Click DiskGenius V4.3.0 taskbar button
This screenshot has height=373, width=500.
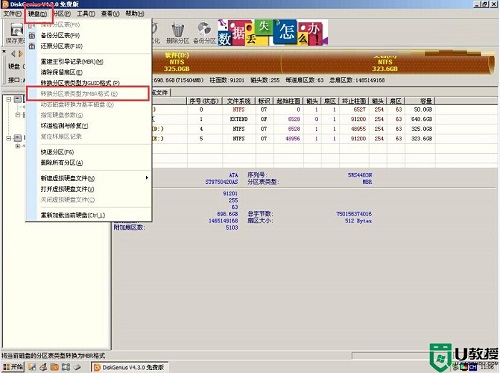point(130,367)
